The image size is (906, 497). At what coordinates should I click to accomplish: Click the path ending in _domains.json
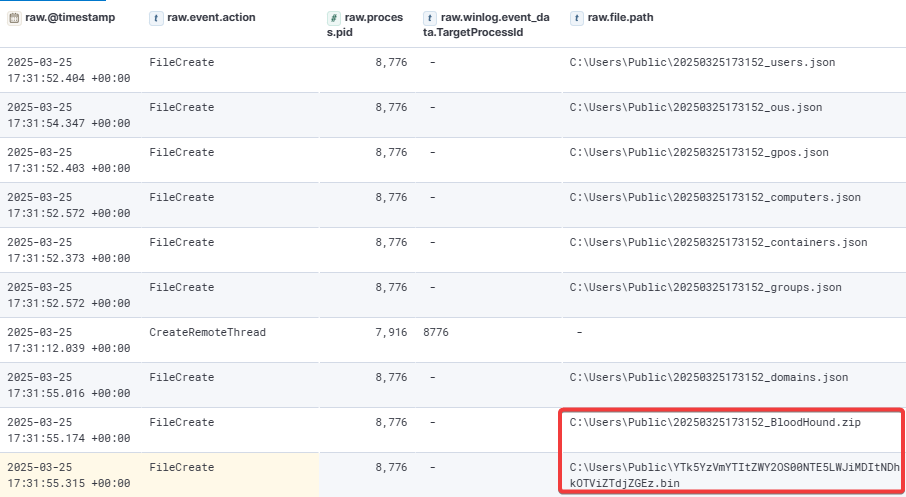point(709,377)
